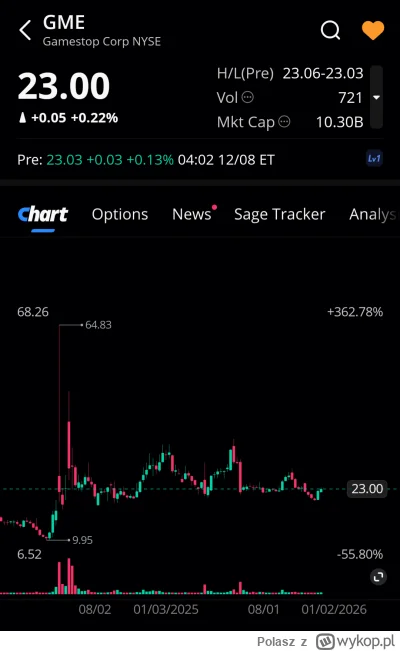Select the GME ticker title
The width and height of the screenshot is (400, 651).
(64, 22)
